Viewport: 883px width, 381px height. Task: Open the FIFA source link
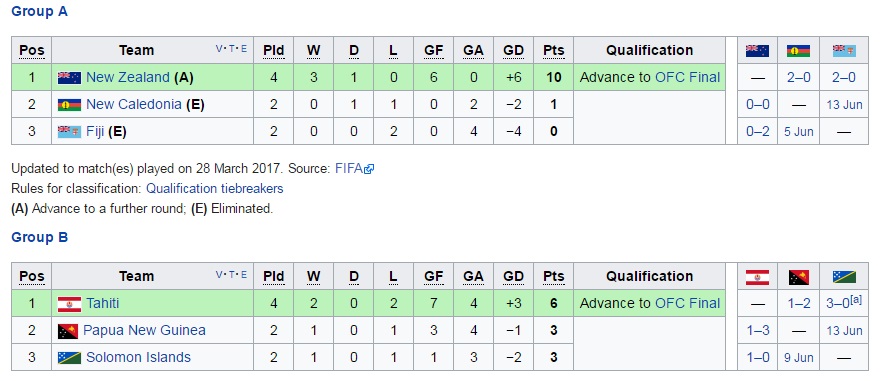coord(349,168)
